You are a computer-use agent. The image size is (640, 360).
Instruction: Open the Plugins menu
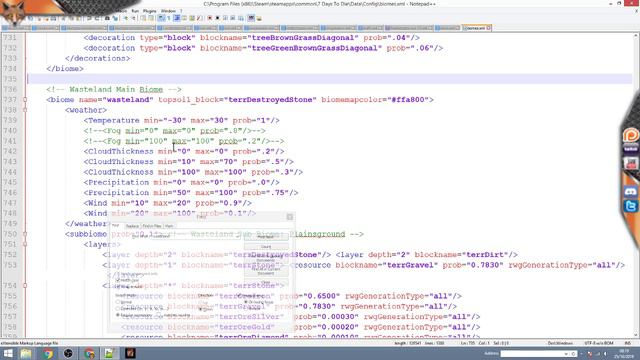point(149,11)
